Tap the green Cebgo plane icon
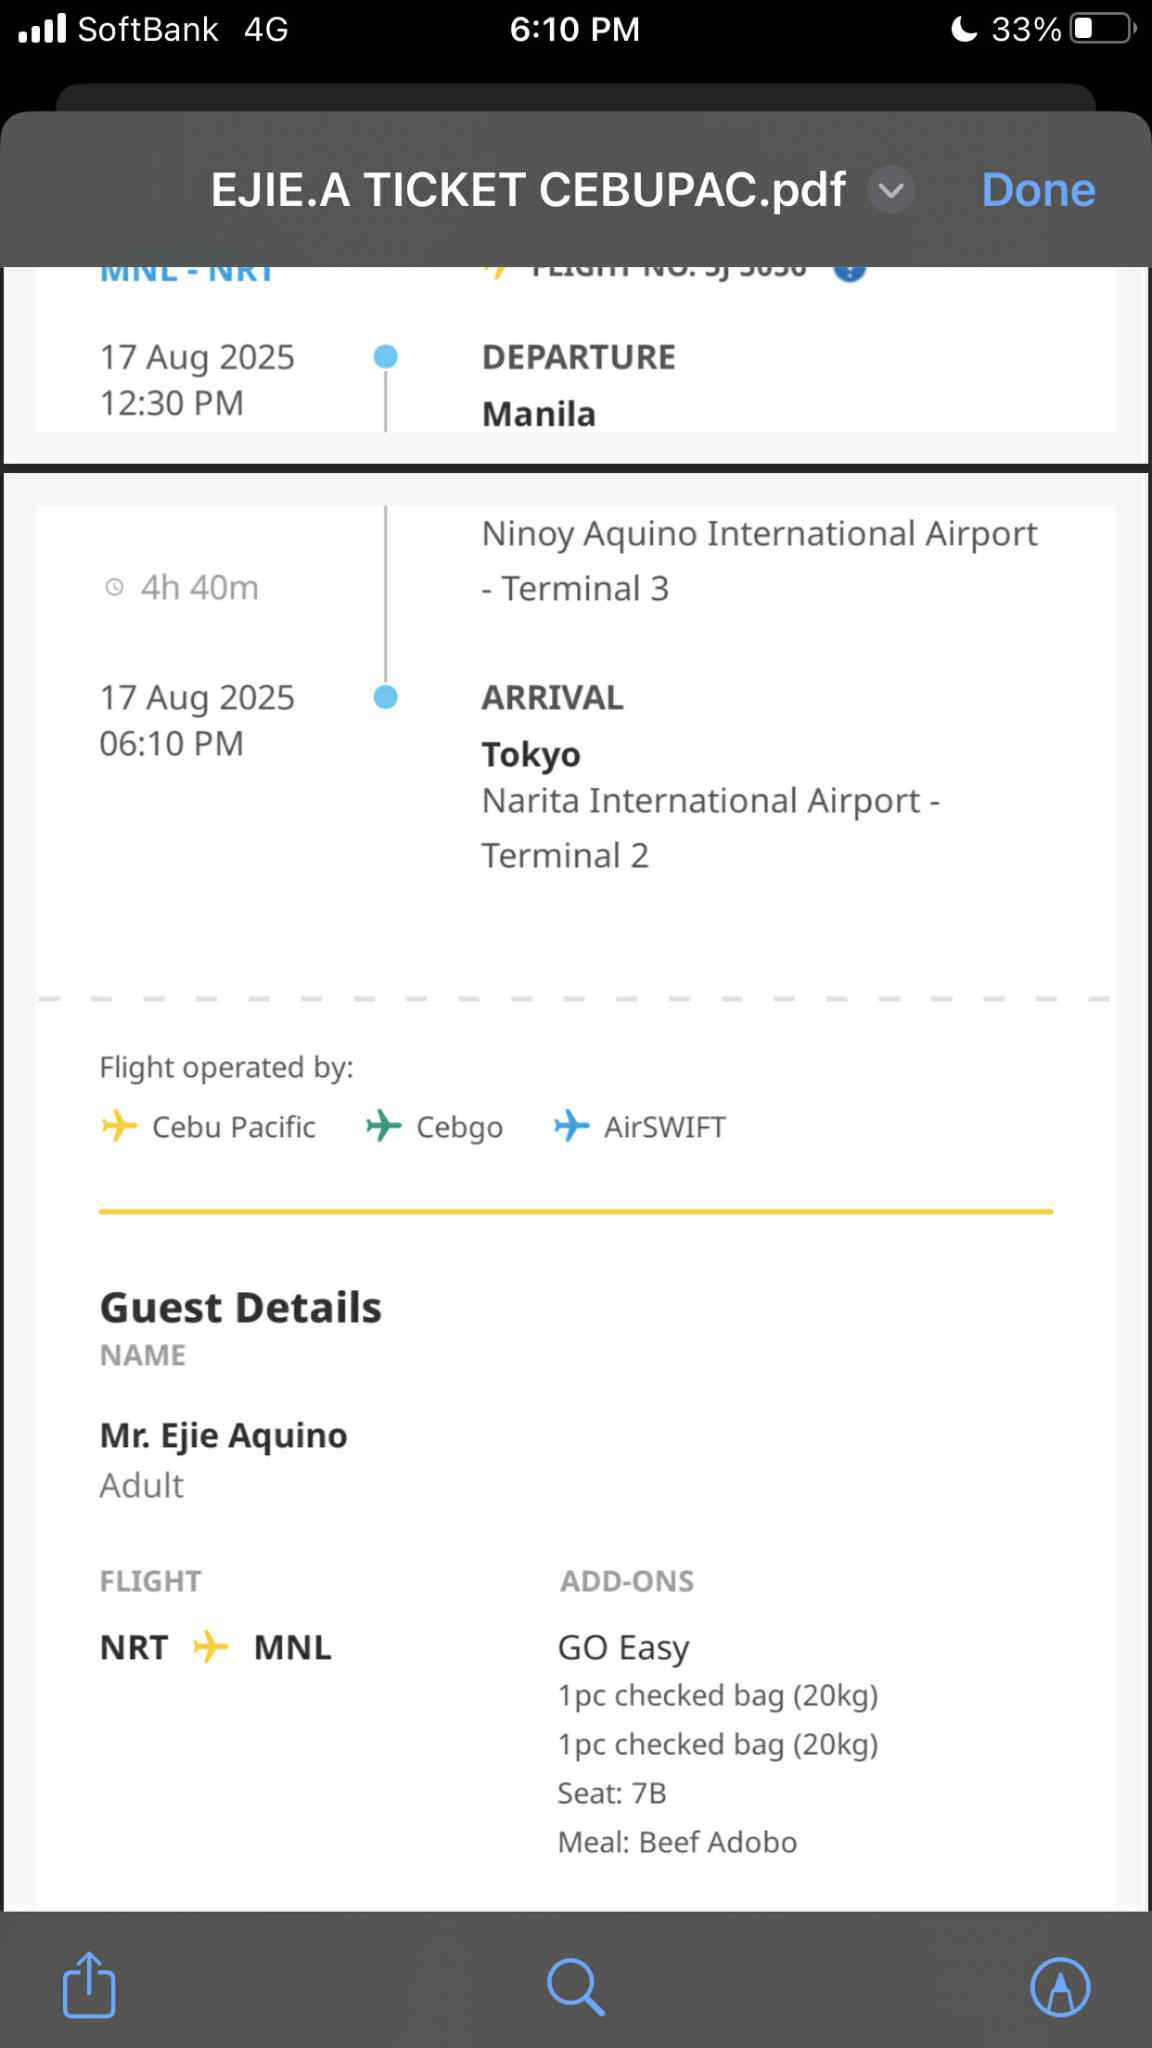The height and width of the screenshot is (2048, 1152). tap(383, 1126)
